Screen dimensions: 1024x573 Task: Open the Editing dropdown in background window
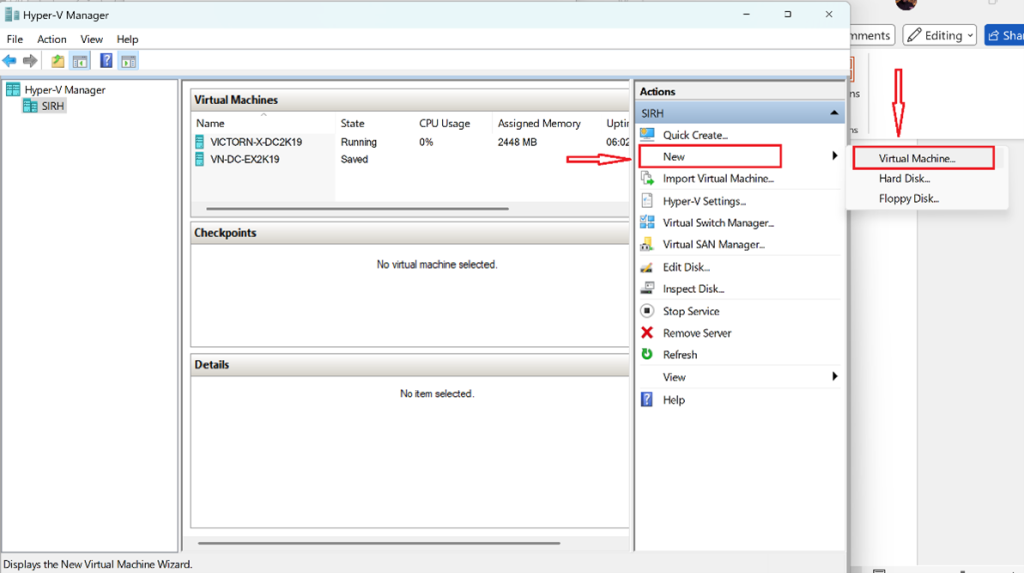940,36
